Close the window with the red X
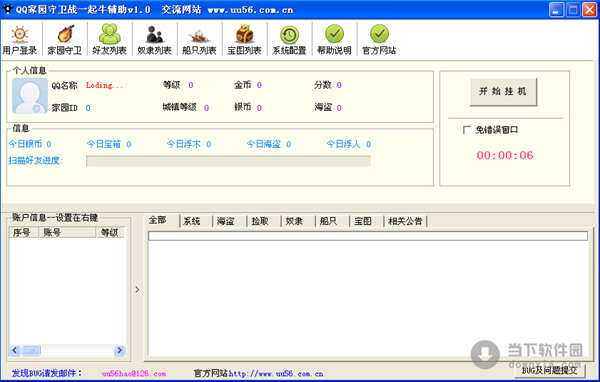 590,10
